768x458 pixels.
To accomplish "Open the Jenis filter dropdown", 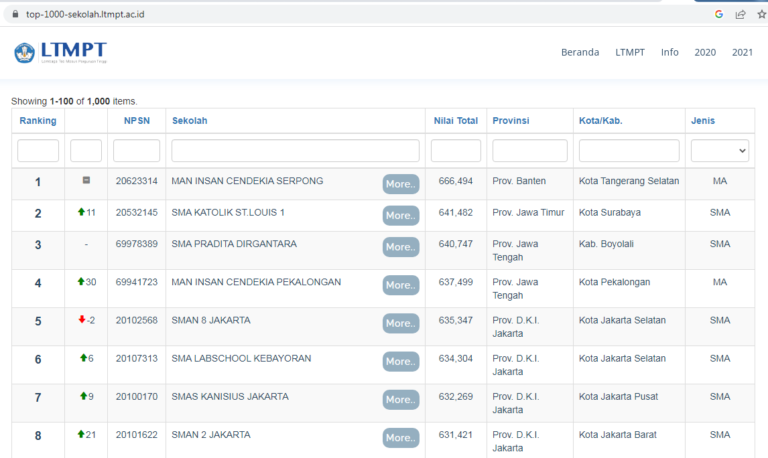I will pos(719,150).
